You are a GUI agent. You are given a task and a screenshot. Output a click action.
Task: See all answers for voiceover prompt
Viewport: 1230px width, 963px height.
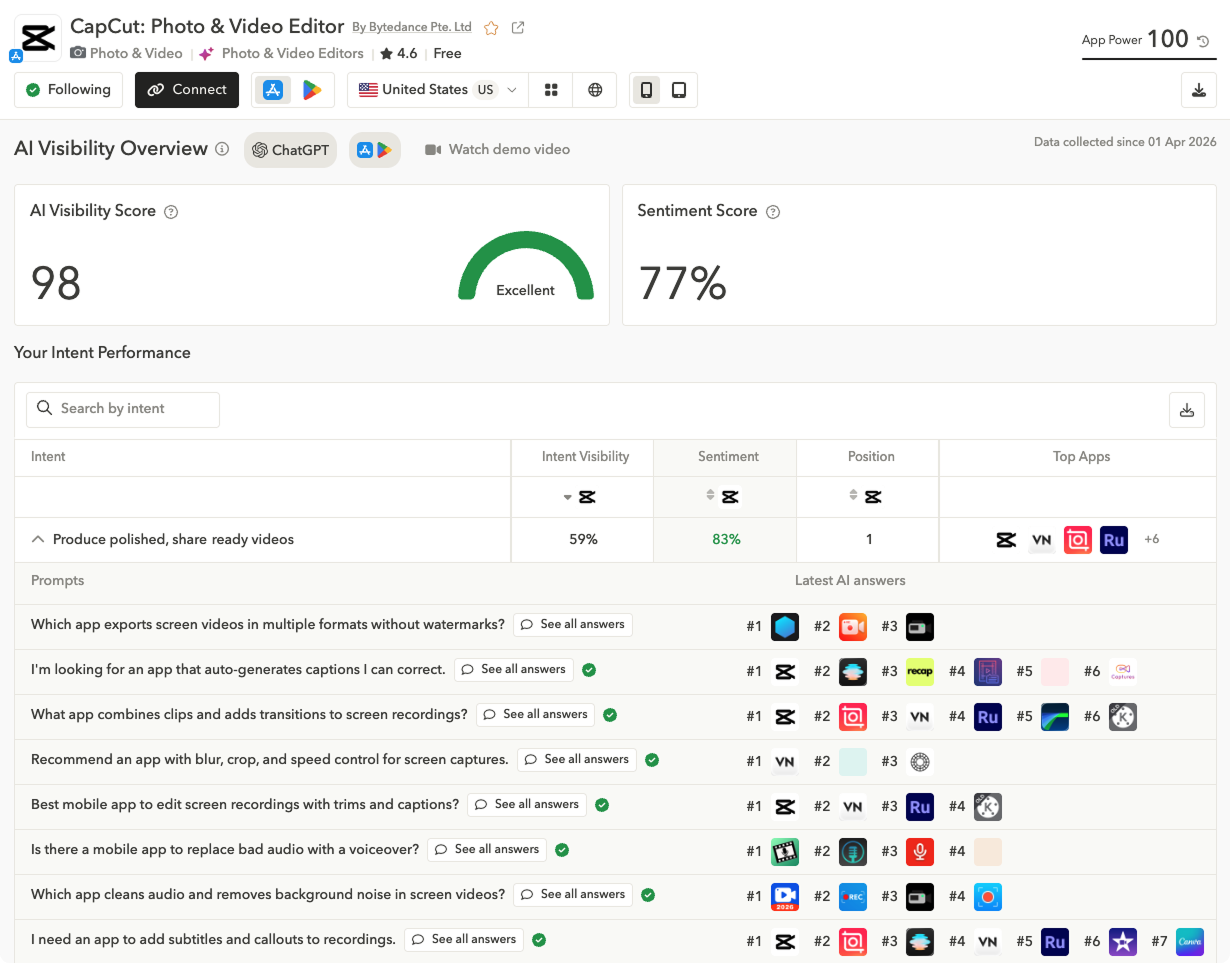click(x=487, y=850)
